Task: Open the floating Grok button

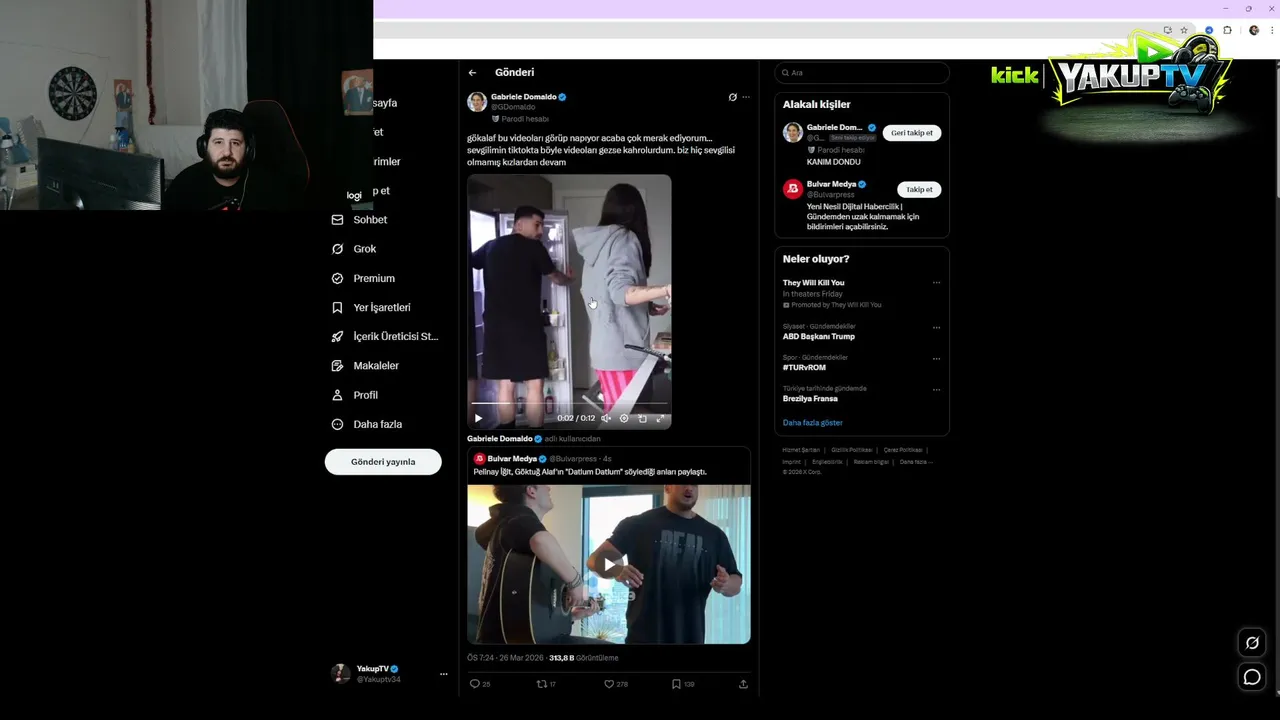Action: pyautogui.click(x=1252, y=642)
